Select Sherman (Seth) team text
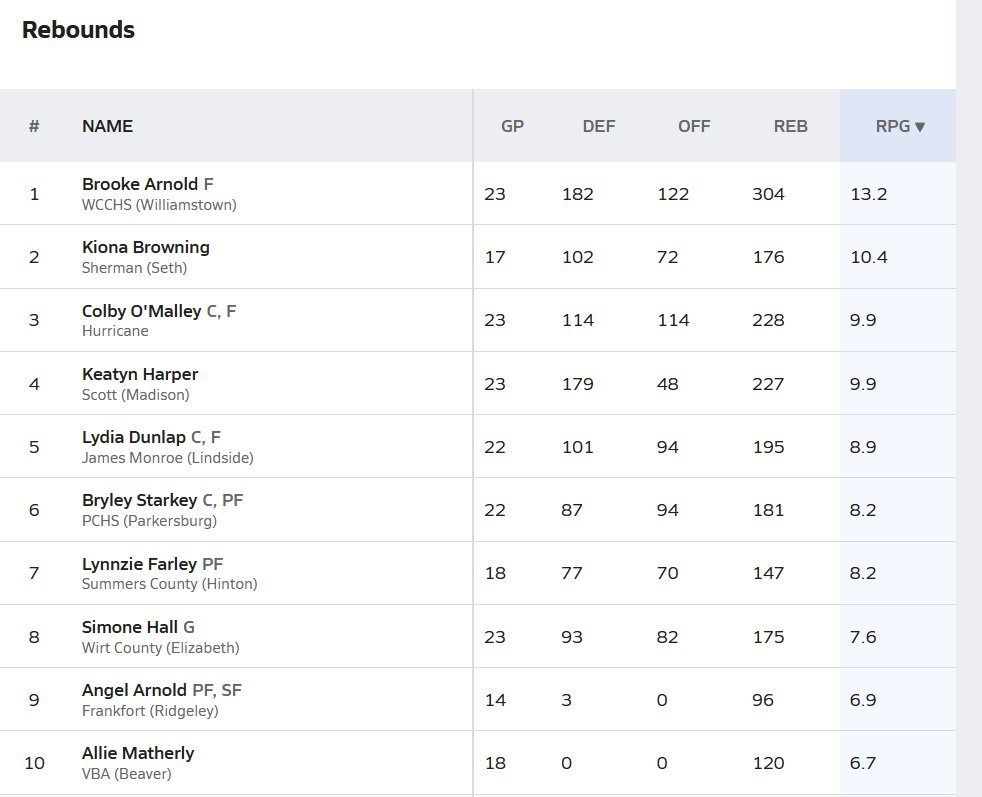 [134, 268]
